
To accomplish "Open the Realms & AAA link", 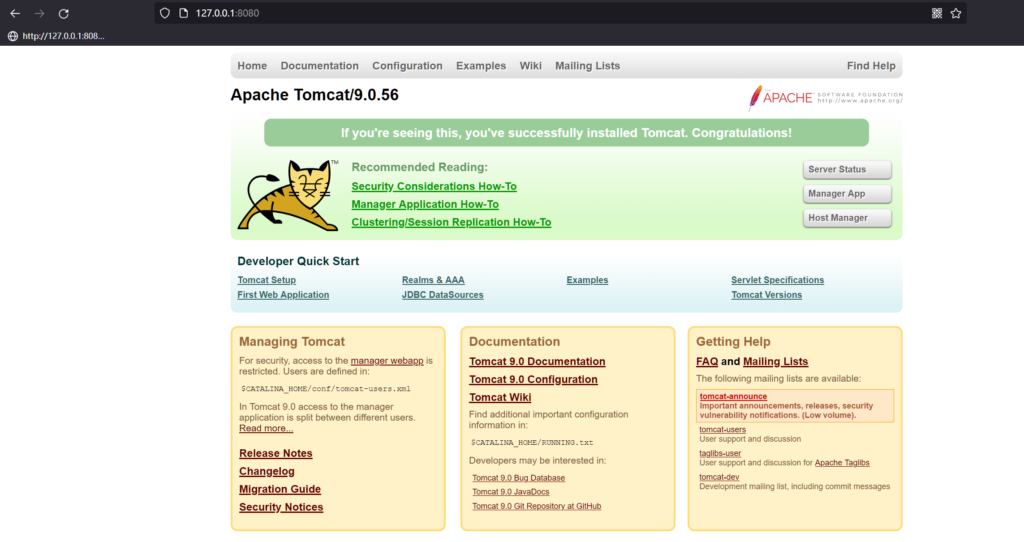I will coord(433,280).
